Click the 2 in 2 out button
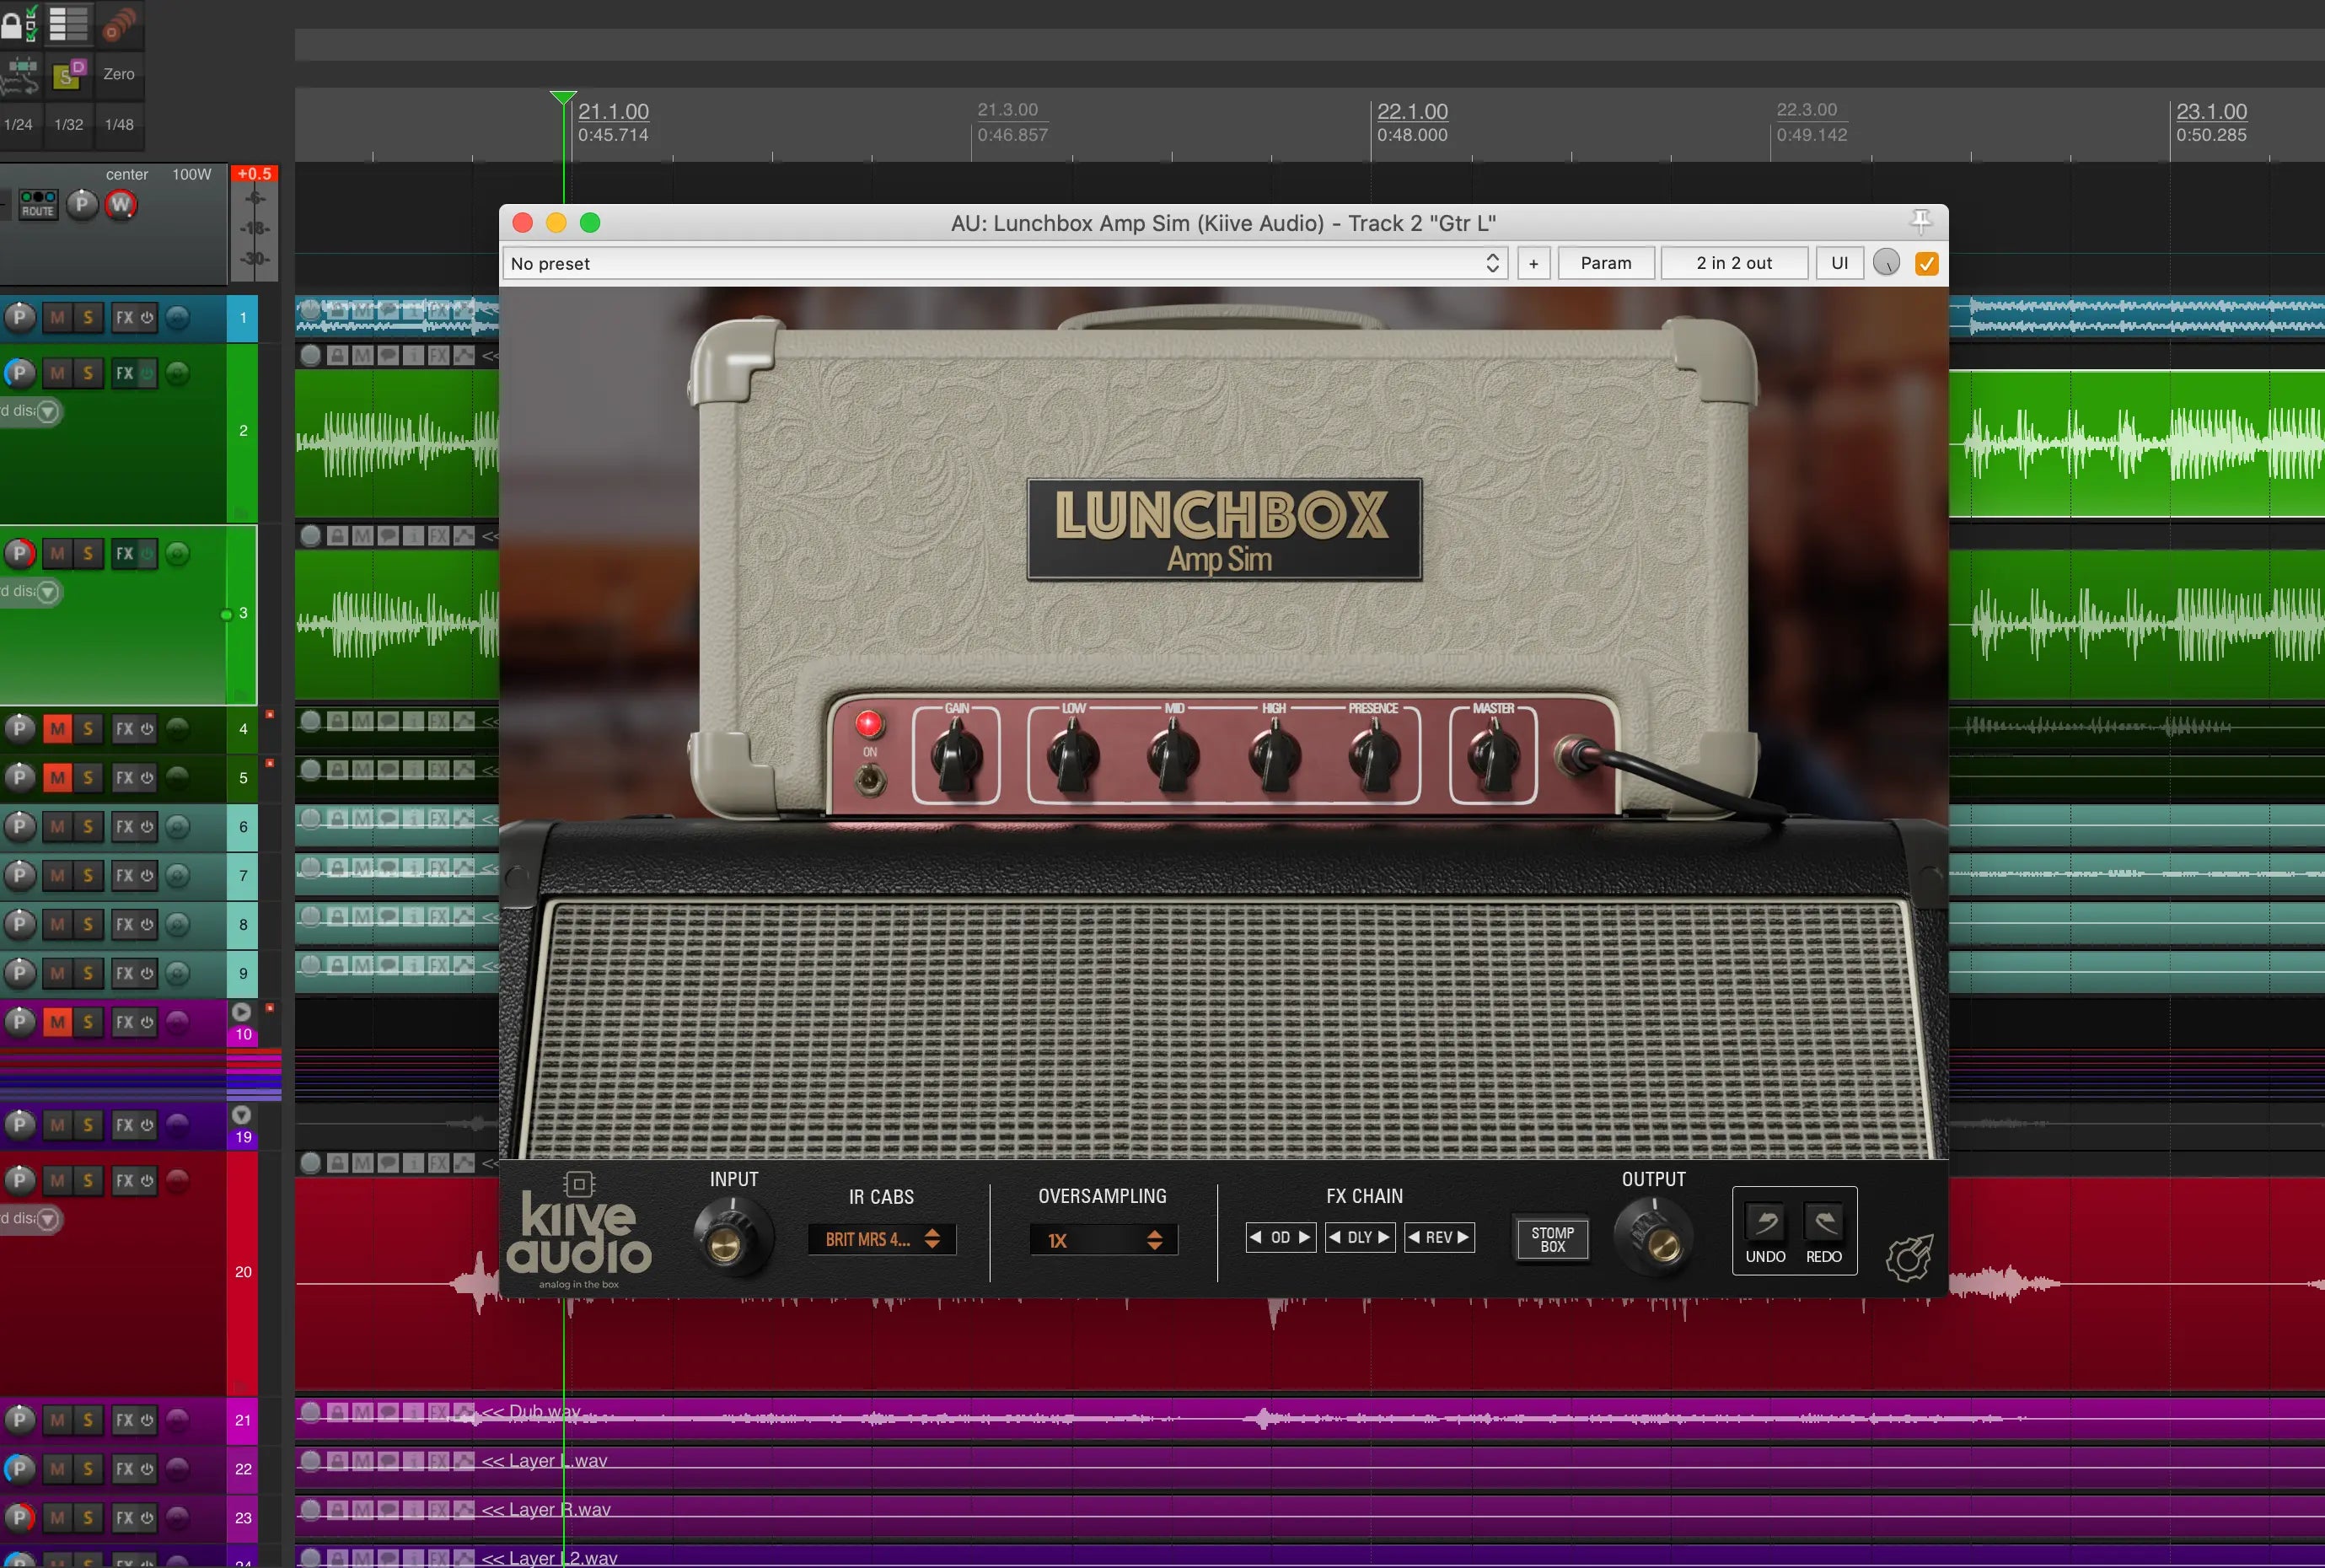Image resolution: width=2325 pixels, height=1568 pixels. (x=1734, y=263)
